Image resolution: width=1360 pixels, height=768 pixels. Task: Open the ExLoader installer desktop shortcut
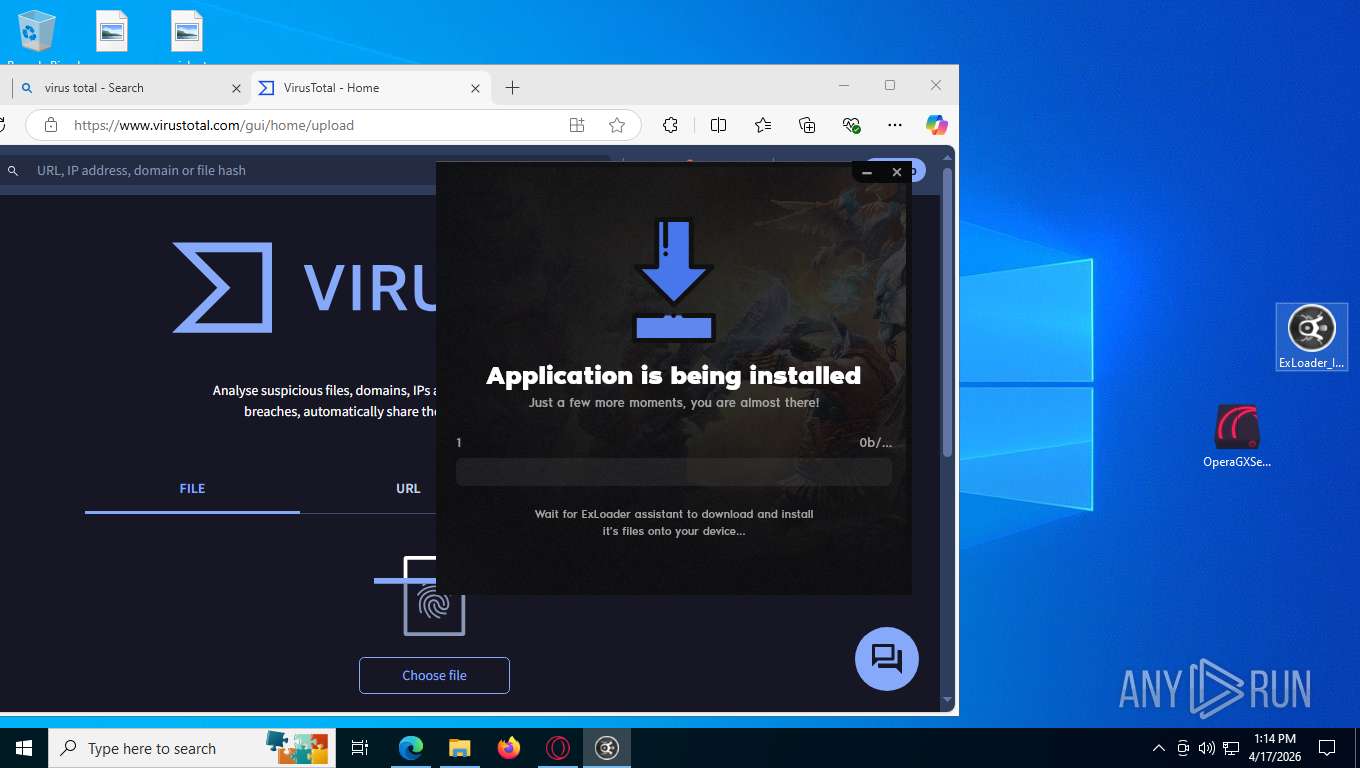[x=1311, y=337]
